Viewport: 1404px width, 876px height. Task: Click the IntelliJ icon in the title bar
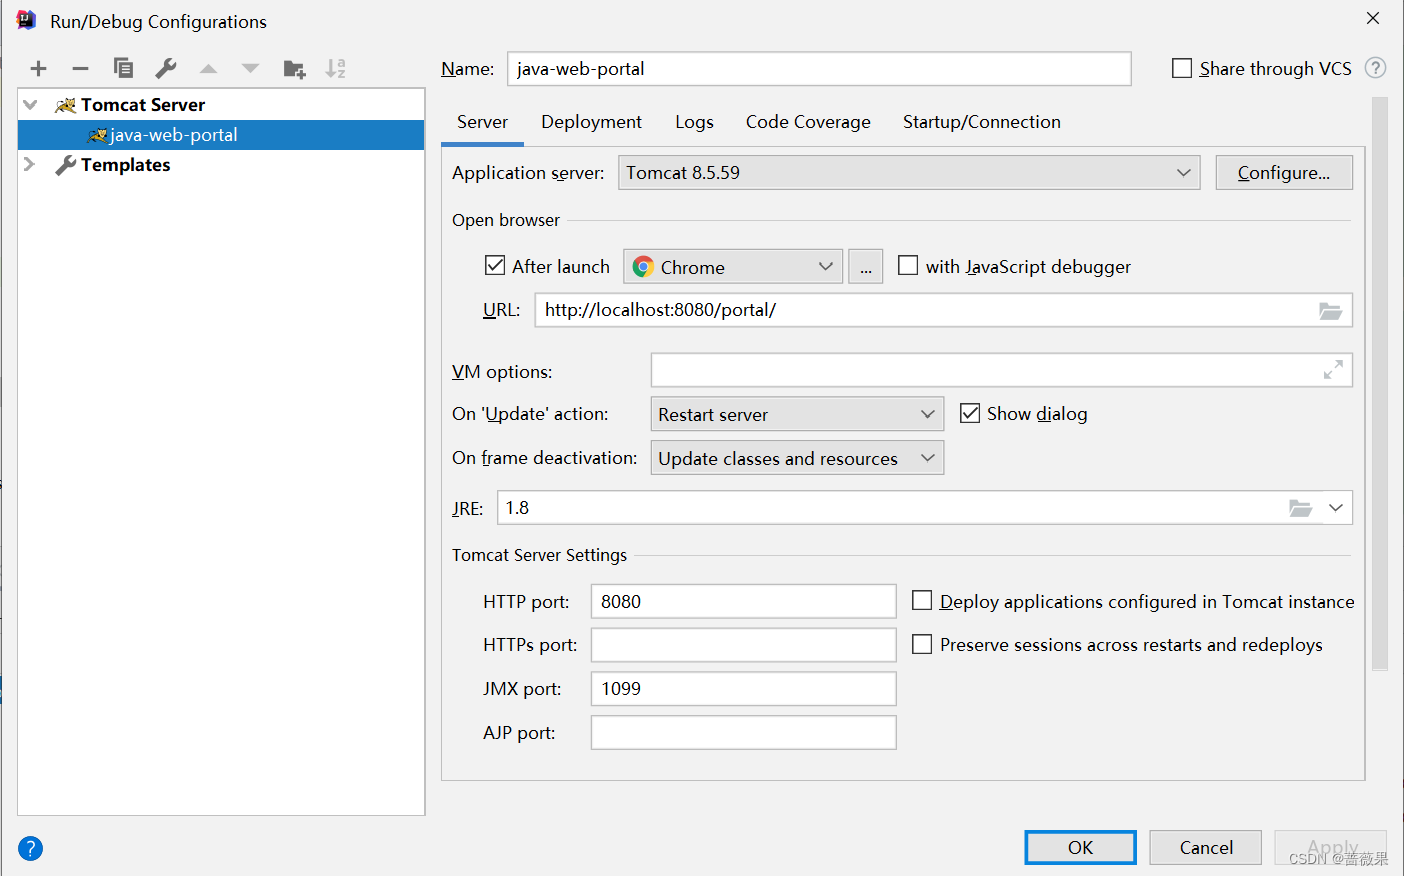[26, 20]
